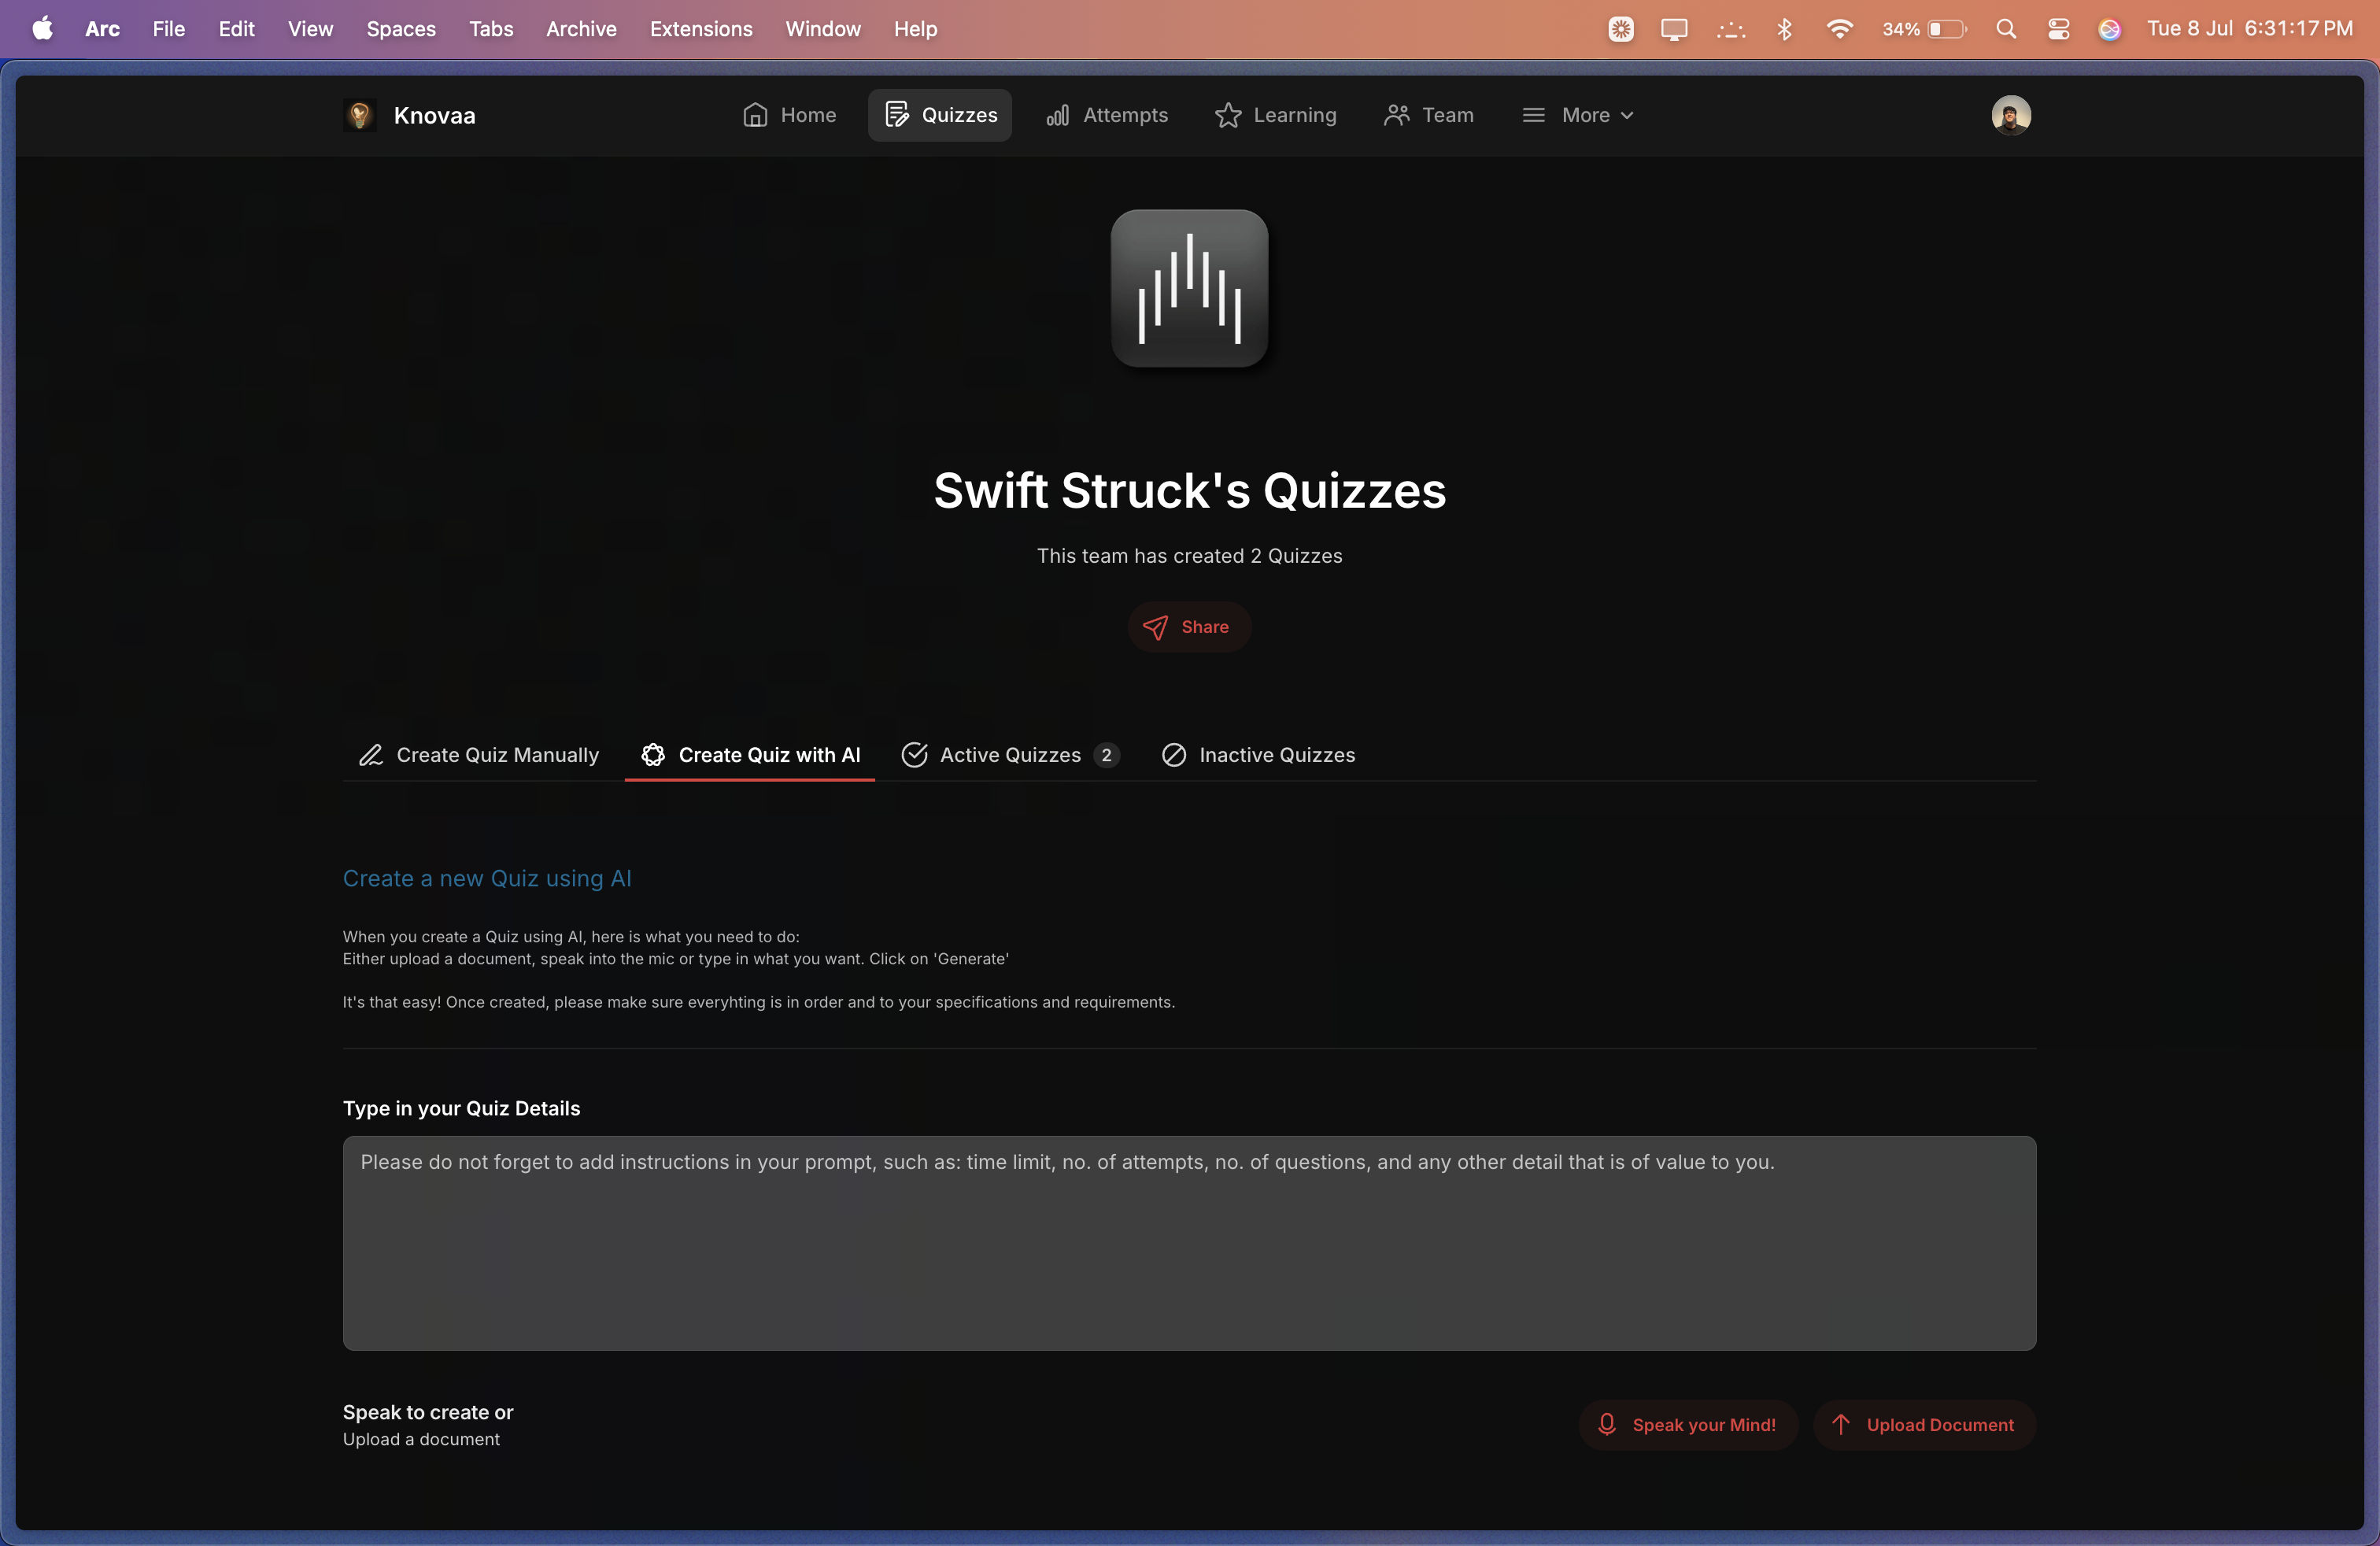Start Speak your Mind recording

(1688, 1425)
